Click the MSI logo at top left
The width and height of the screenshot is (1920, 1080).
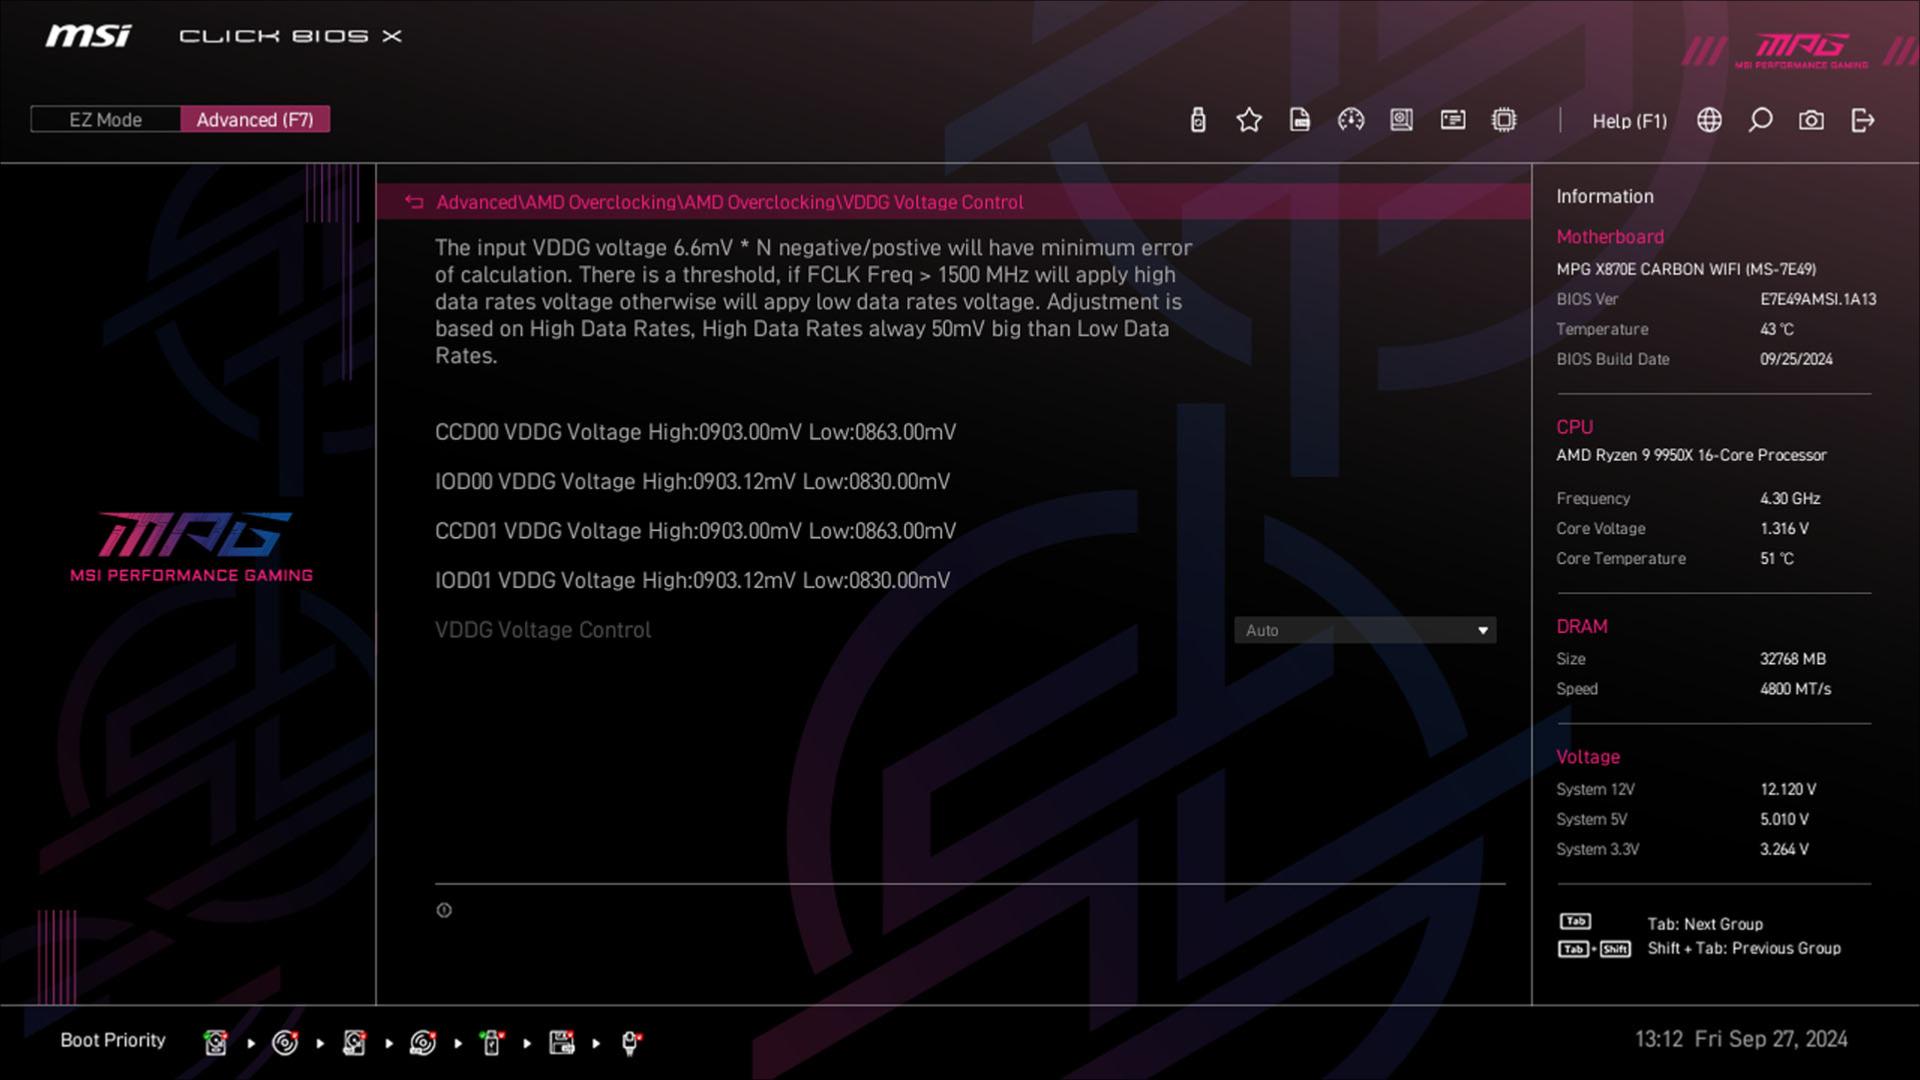(x=88, y=36)
